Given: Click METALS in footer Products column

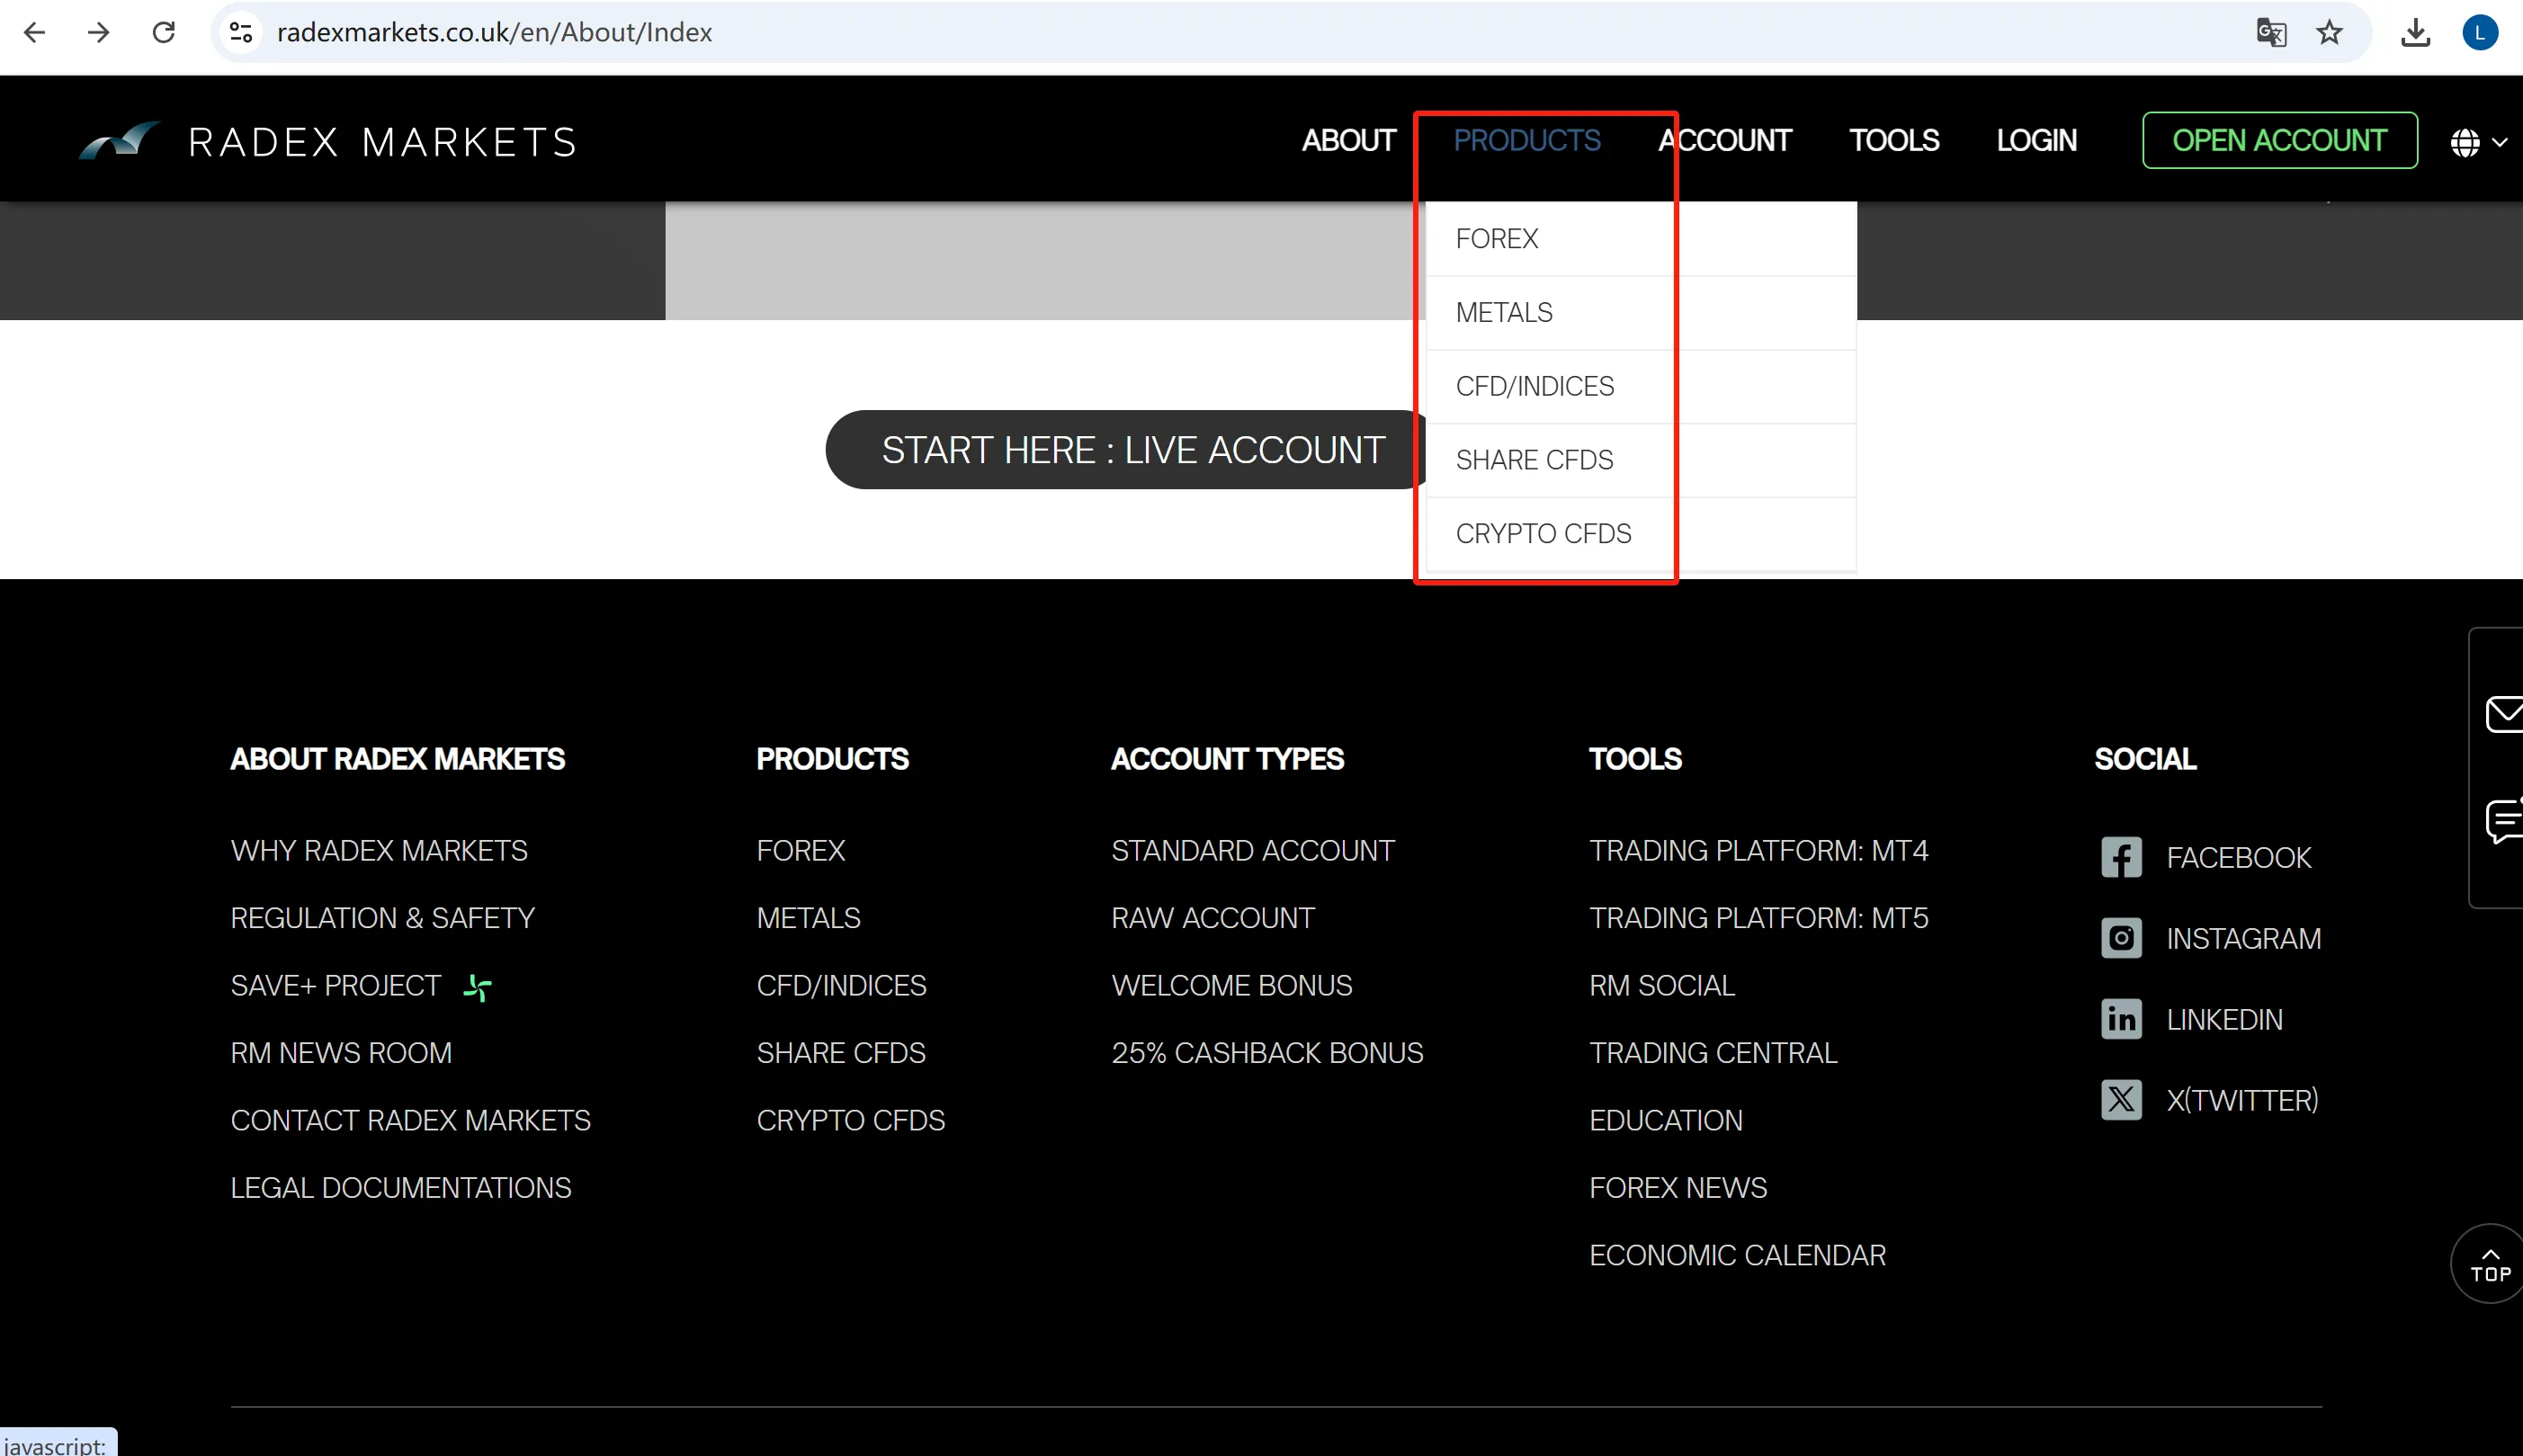Looking at the screenshot, I should click(x=808, y=918).
